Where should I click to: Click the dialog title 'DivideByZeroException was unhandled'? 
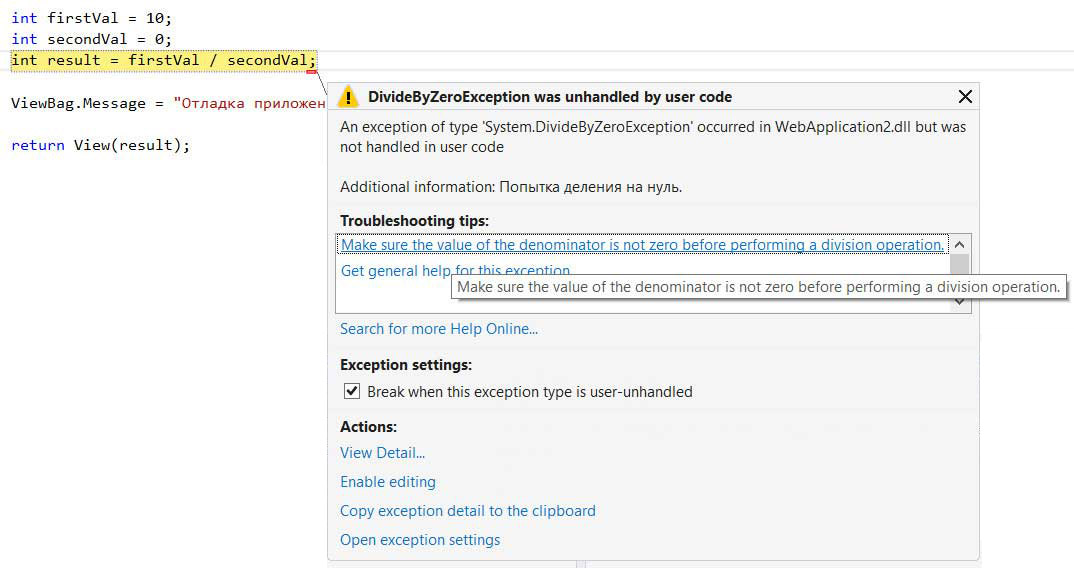coord(550,97)
